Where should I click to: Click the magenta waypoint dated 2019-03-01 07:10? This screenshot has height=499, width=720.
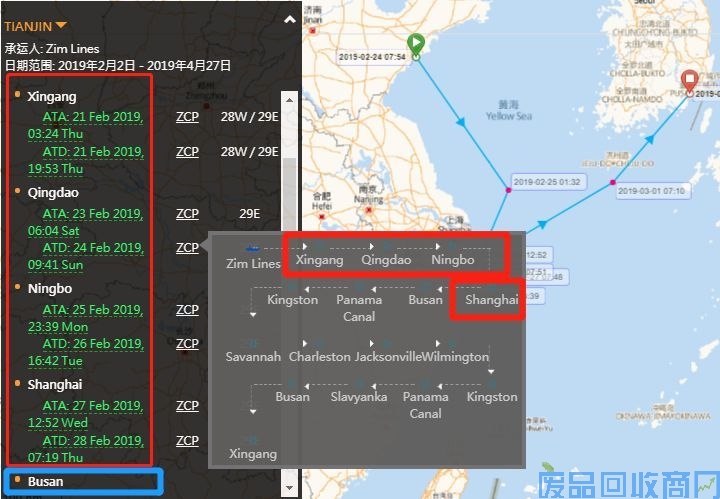612,183
